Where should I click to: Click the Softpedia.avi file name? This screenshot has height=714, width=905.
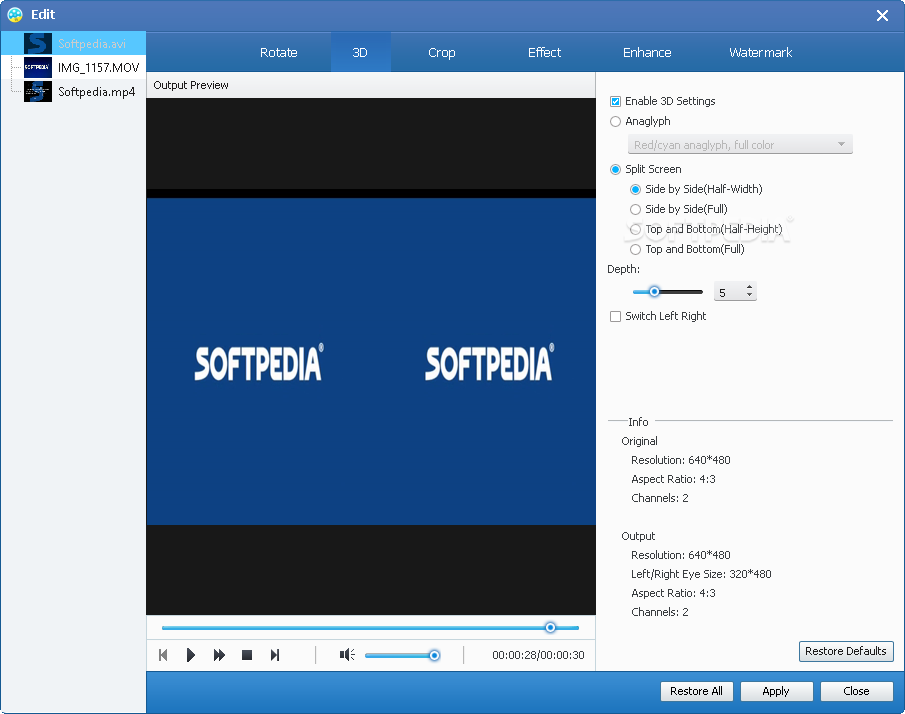92,44
